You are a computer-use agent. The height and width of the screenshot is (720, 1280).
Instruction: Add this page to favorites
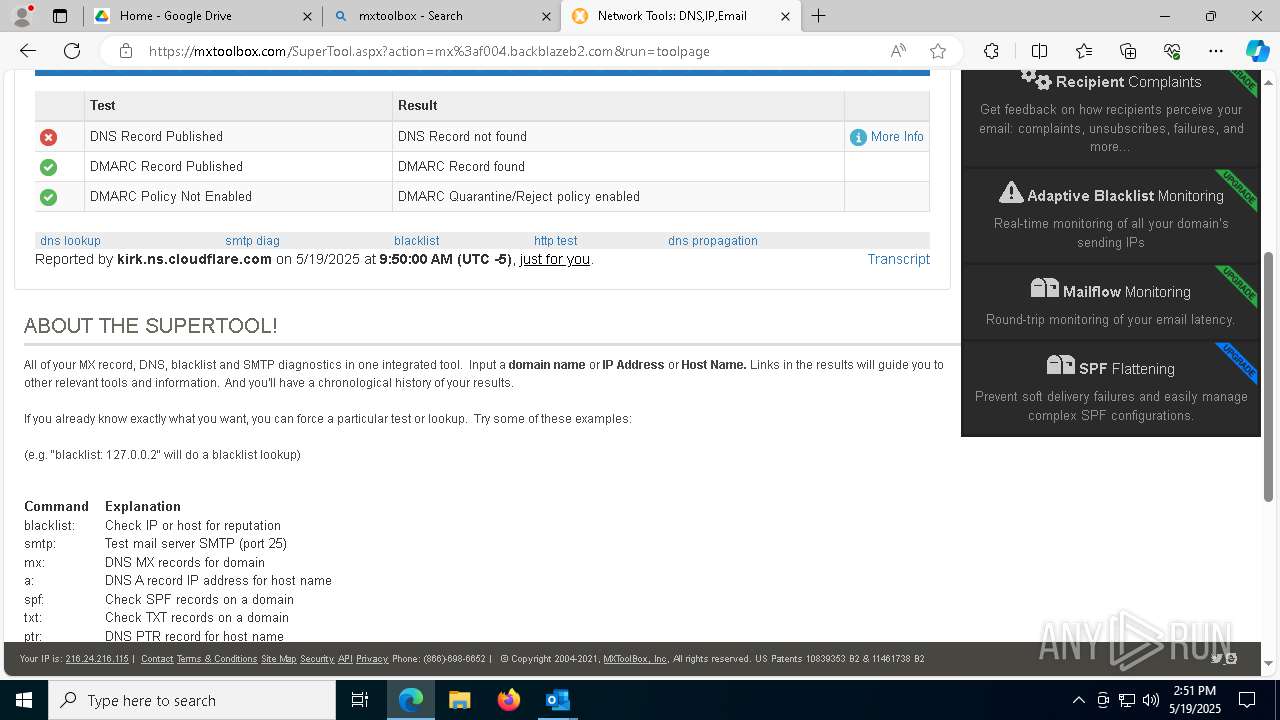pyautogui.click(x=938, y=51)
